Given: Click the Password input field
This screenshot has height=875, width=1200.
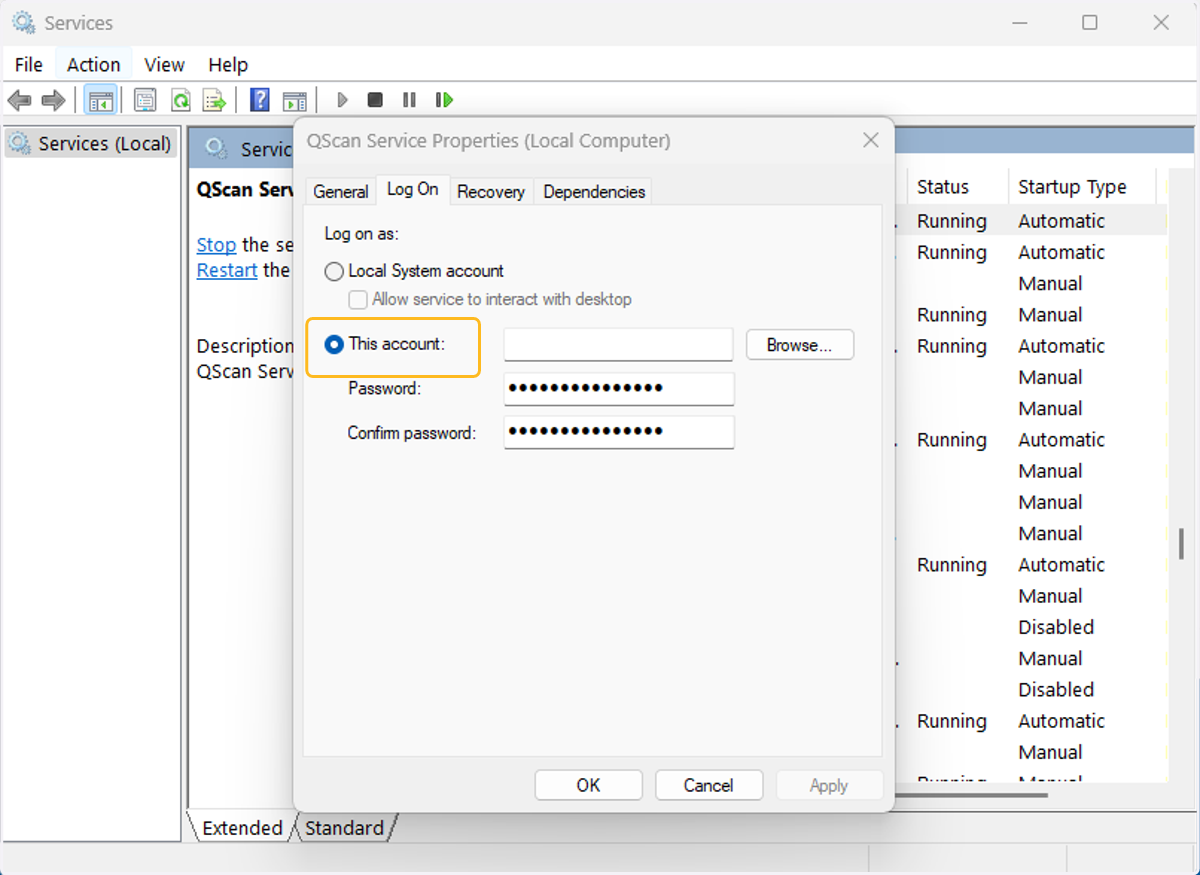Looking at the screenshot, I should coord(619,388).
